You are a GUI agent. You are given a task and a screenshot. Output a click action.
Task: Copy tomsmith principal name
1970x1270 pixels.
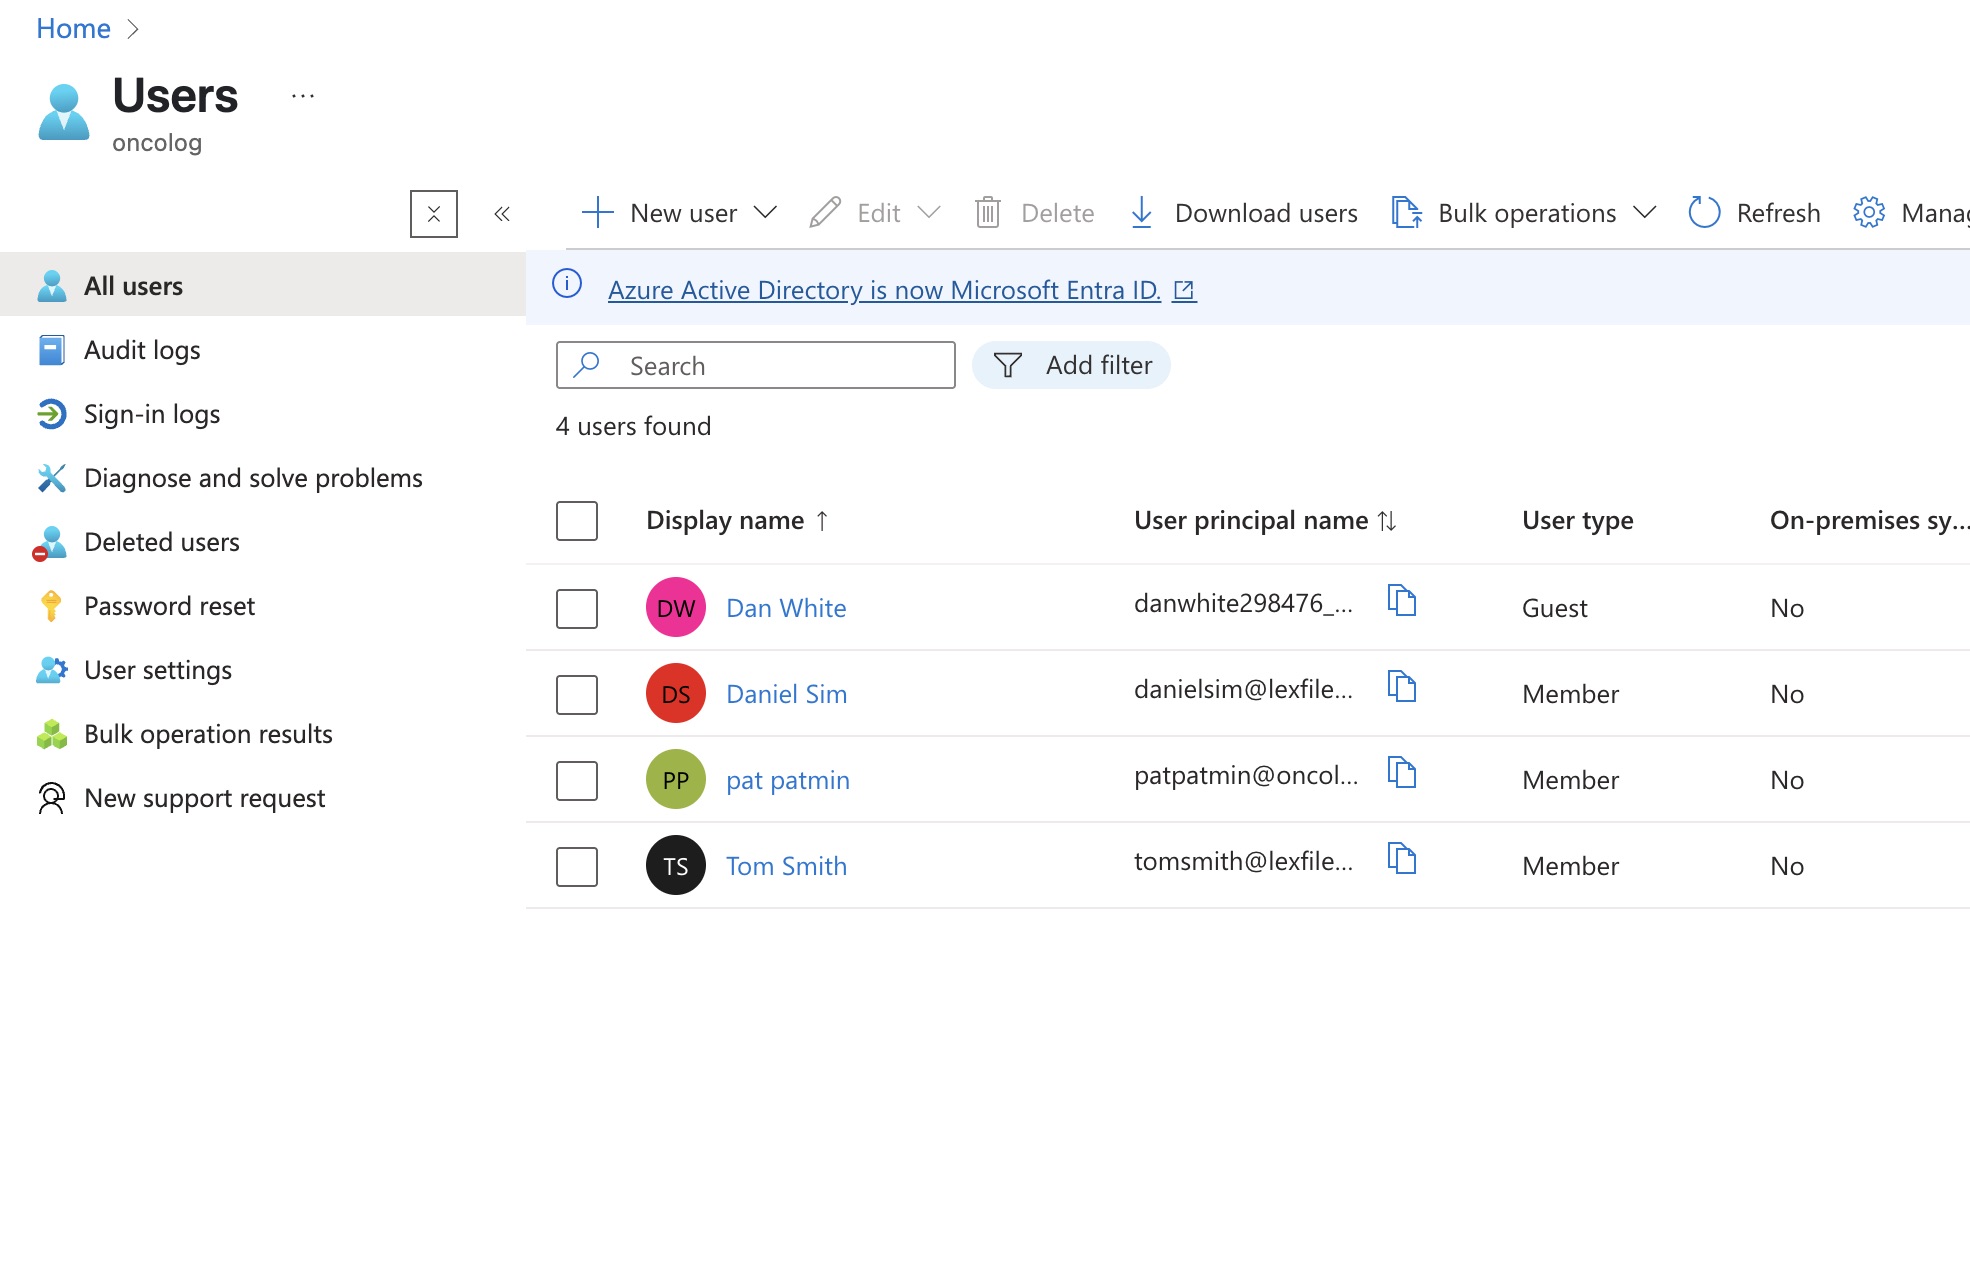coord(1402,858)
